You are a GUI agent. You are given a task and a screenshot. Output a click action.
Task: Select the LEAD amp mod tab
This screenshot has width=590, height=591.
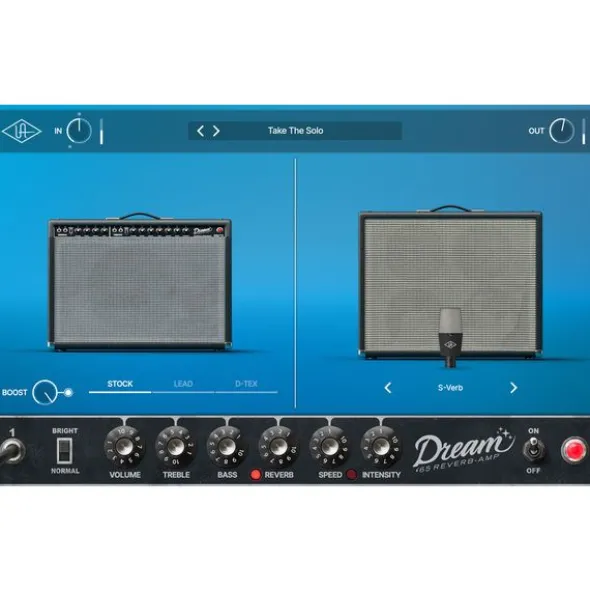tap(183, 384)
